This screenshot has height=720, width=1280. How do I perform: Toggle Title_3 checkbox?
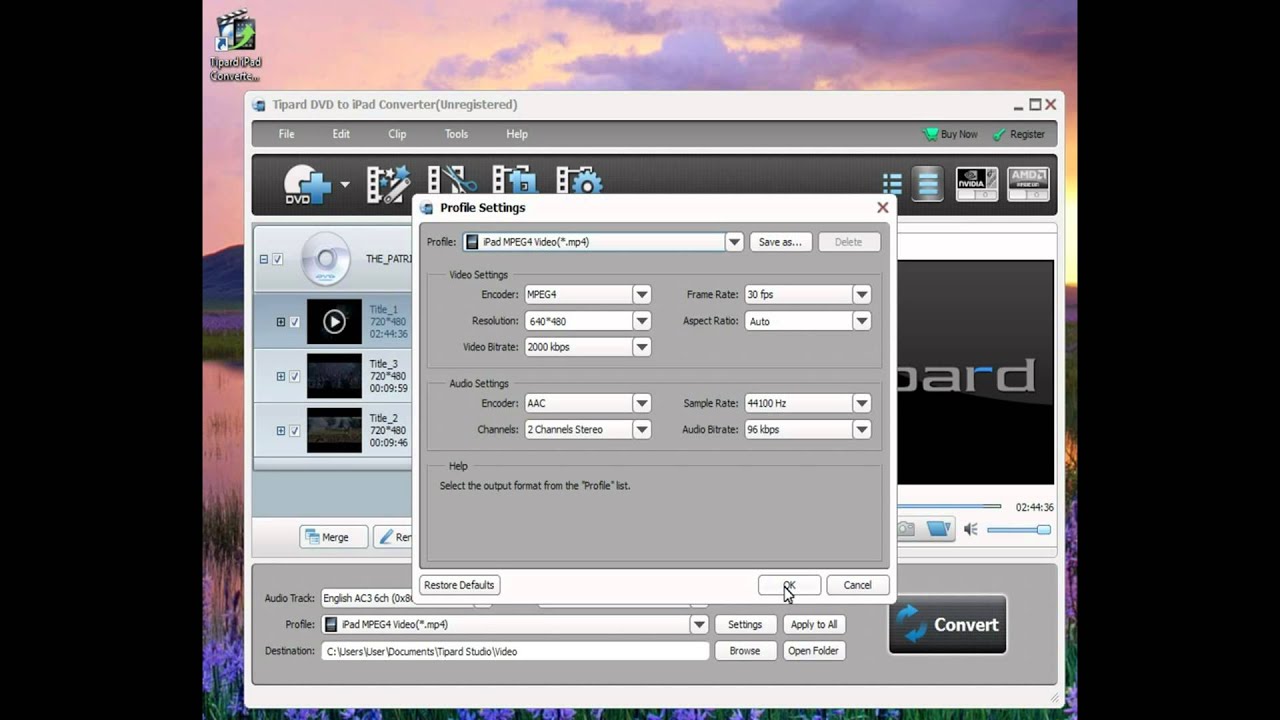294,376
